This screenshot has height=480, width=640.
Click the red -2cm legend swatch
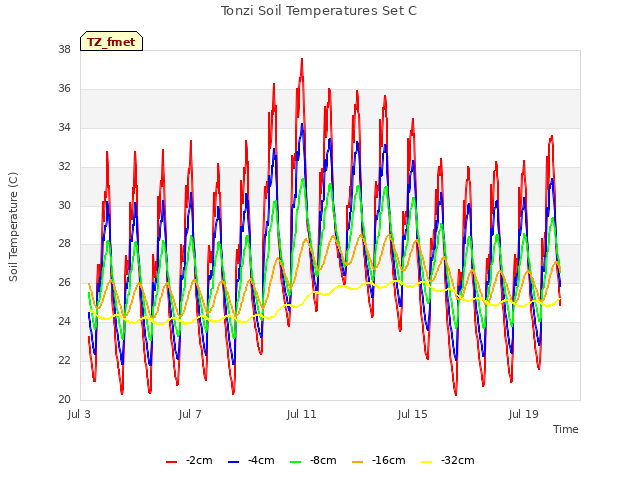[171, 462]
